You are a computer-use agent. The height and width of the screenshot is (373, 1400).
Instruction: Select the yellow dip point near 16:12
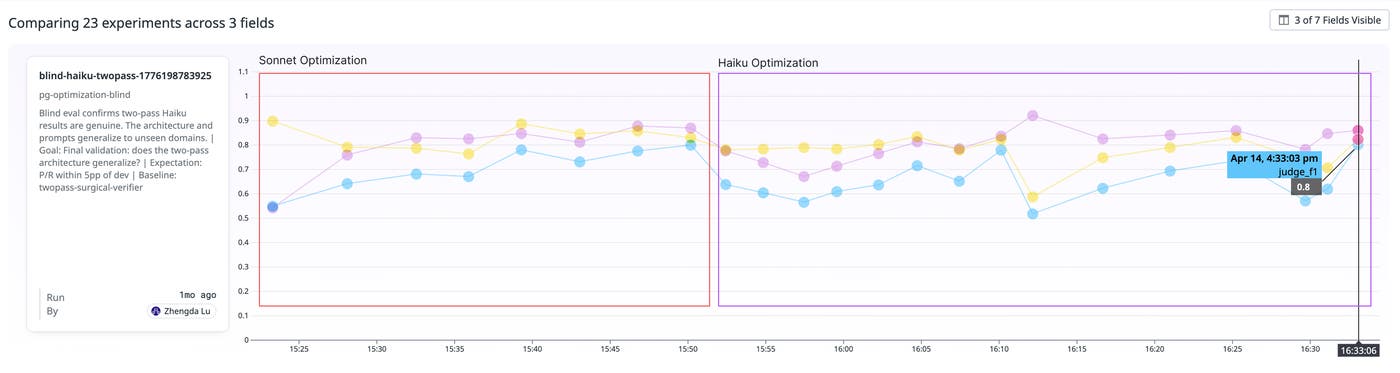1033,197
